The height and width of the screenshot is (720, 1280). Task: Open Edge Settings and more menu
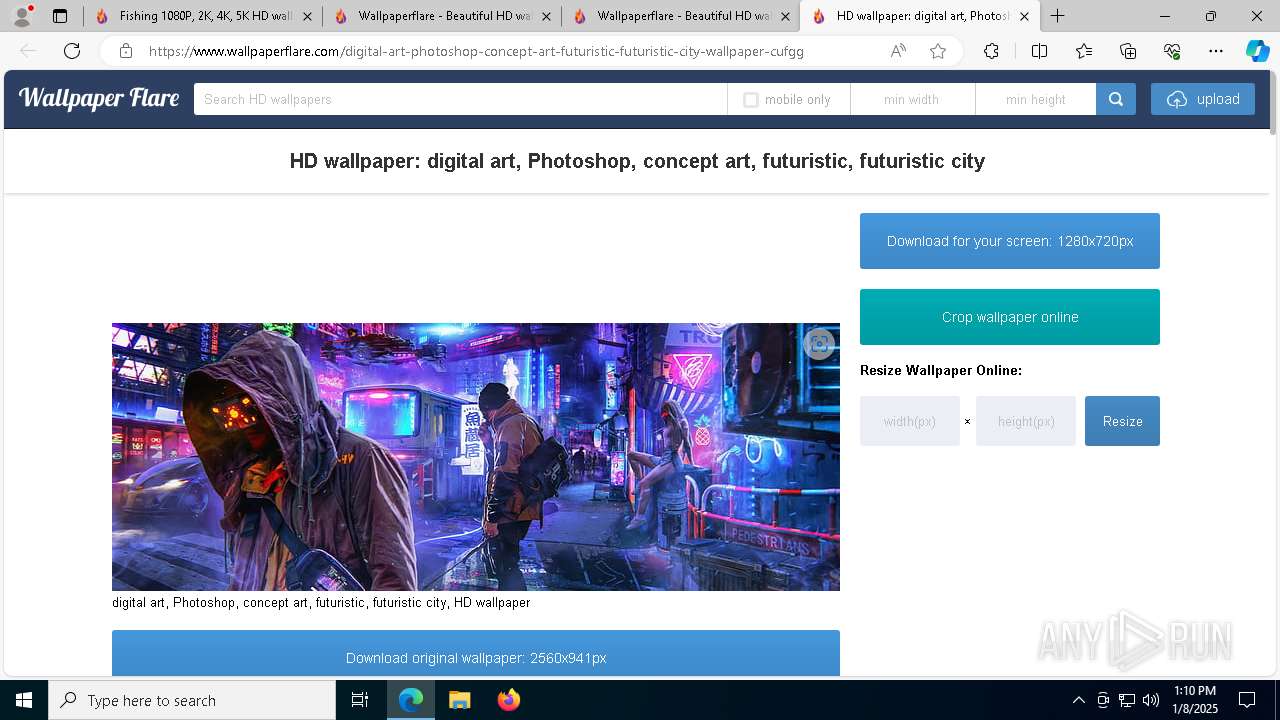pos(1216,51)
